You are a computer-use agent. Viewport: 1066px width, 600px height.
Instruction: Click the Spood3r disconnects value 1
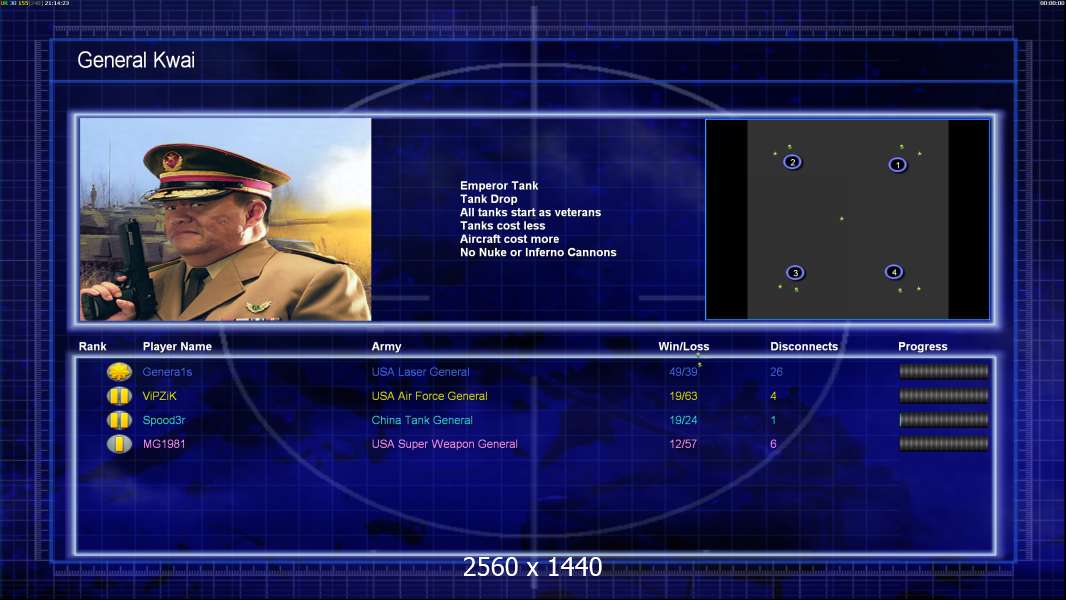(773, 420)
